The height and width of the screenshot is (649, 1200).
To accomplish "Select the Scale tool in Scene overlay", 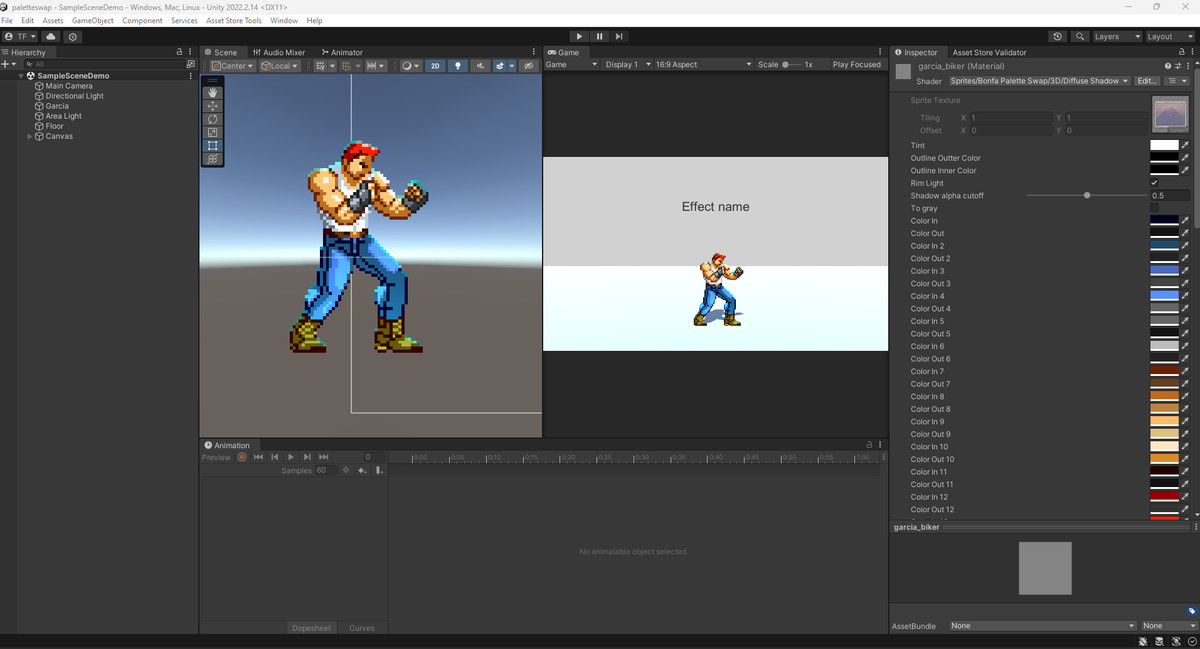I will click(x=213, y=132).
